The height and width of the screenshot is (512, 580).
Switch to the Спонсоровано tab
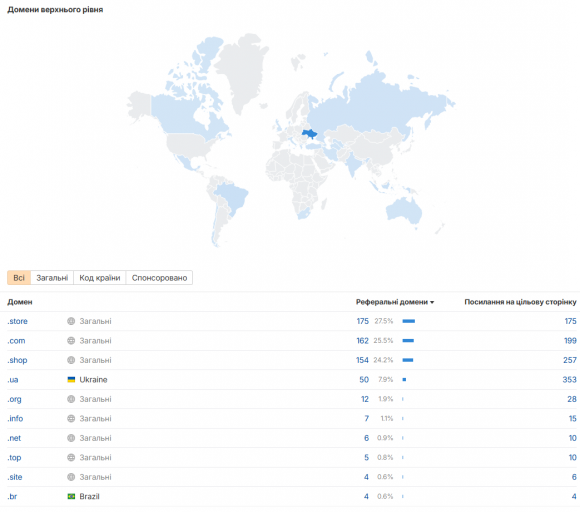pos(159,278)
